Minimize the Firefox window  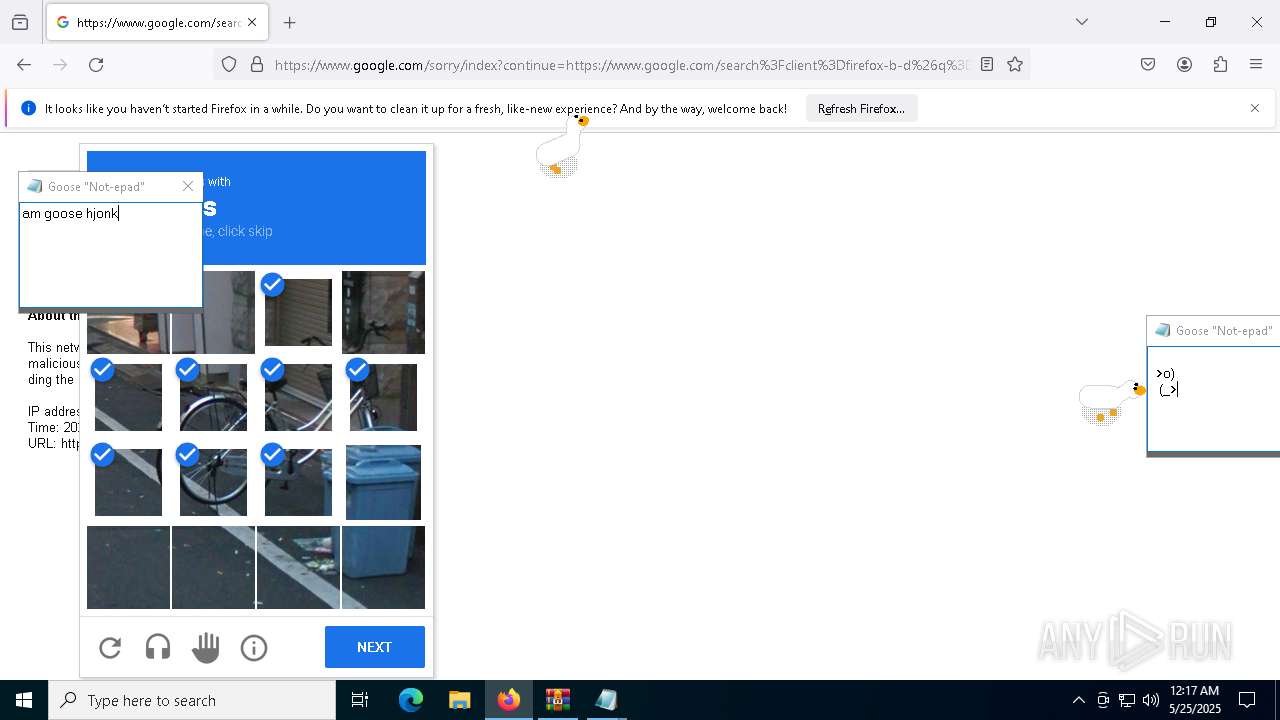click(1165, 22)
